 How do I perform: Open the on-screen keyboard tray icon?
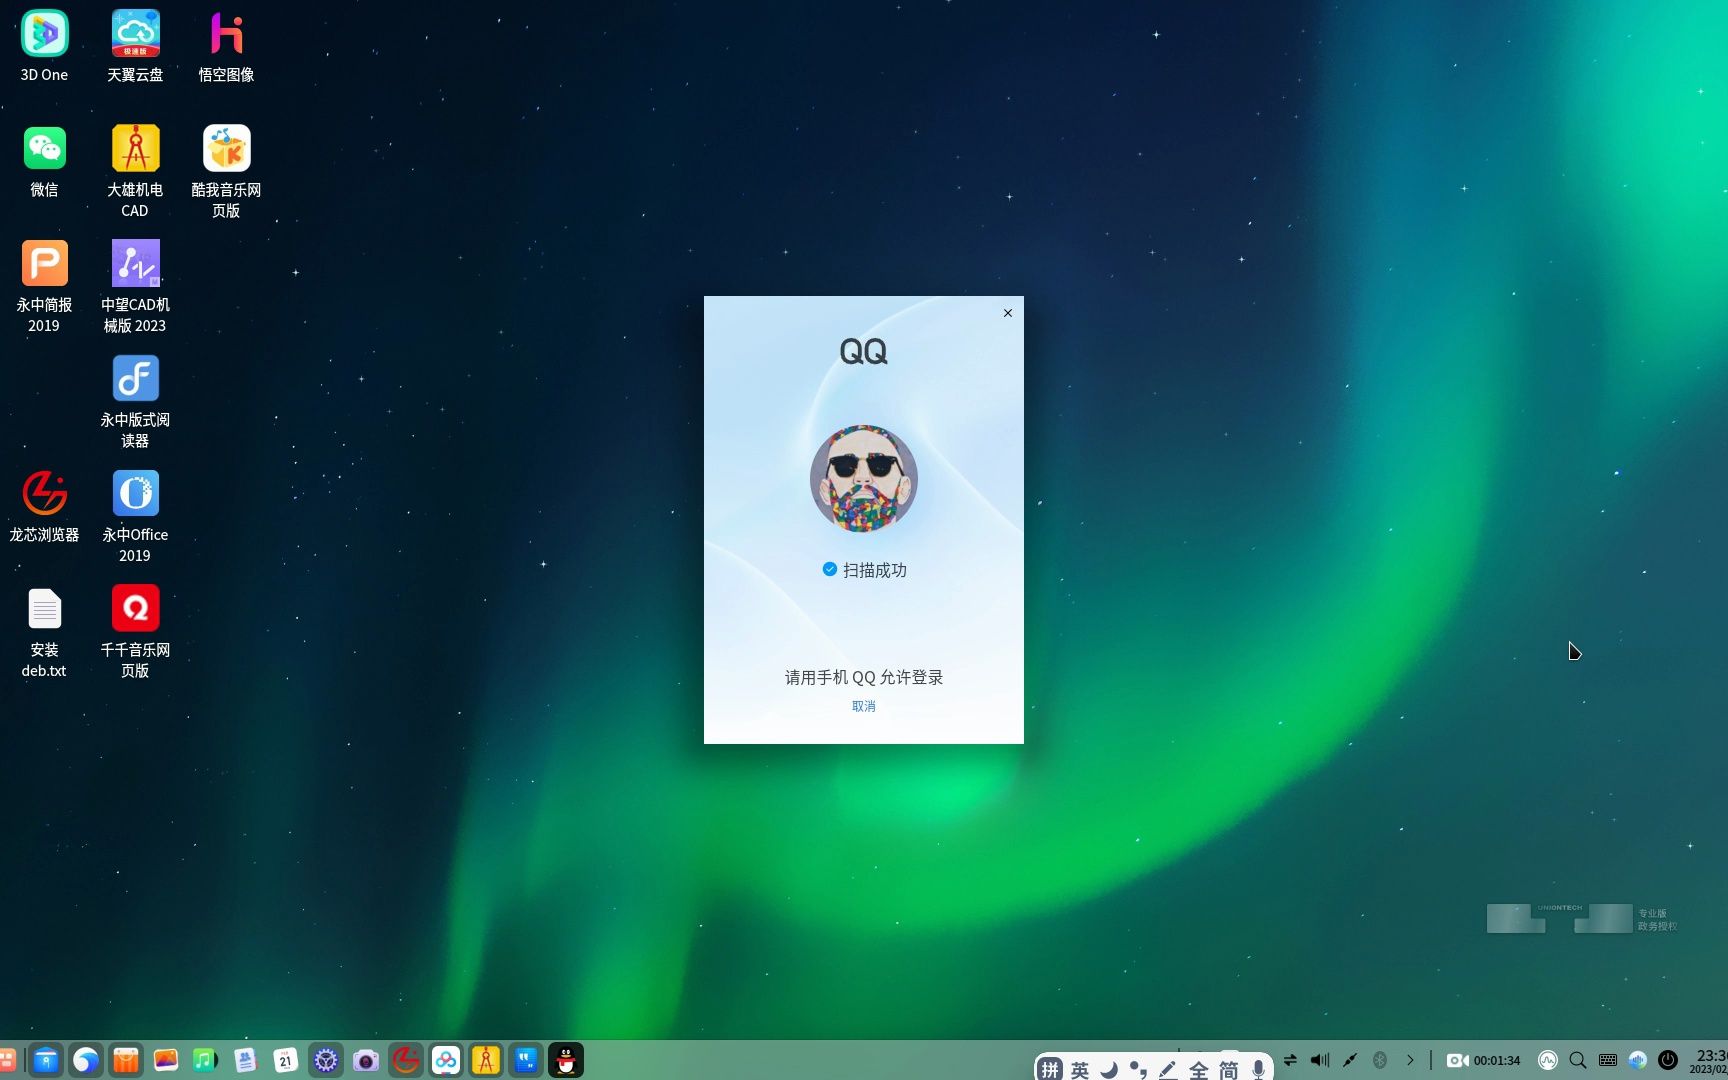pos(1608,1060)
